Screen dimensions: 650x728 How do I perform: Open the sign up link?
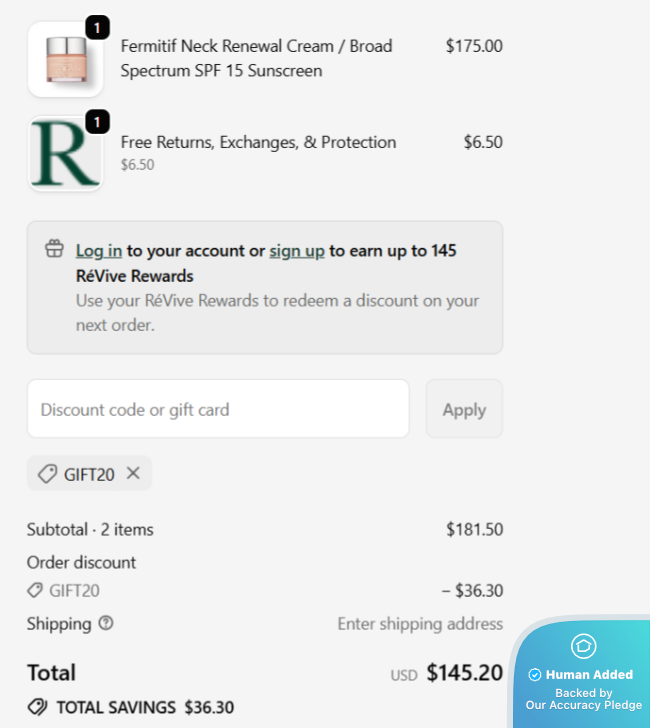pyautogui.click(x=297, y=251)
